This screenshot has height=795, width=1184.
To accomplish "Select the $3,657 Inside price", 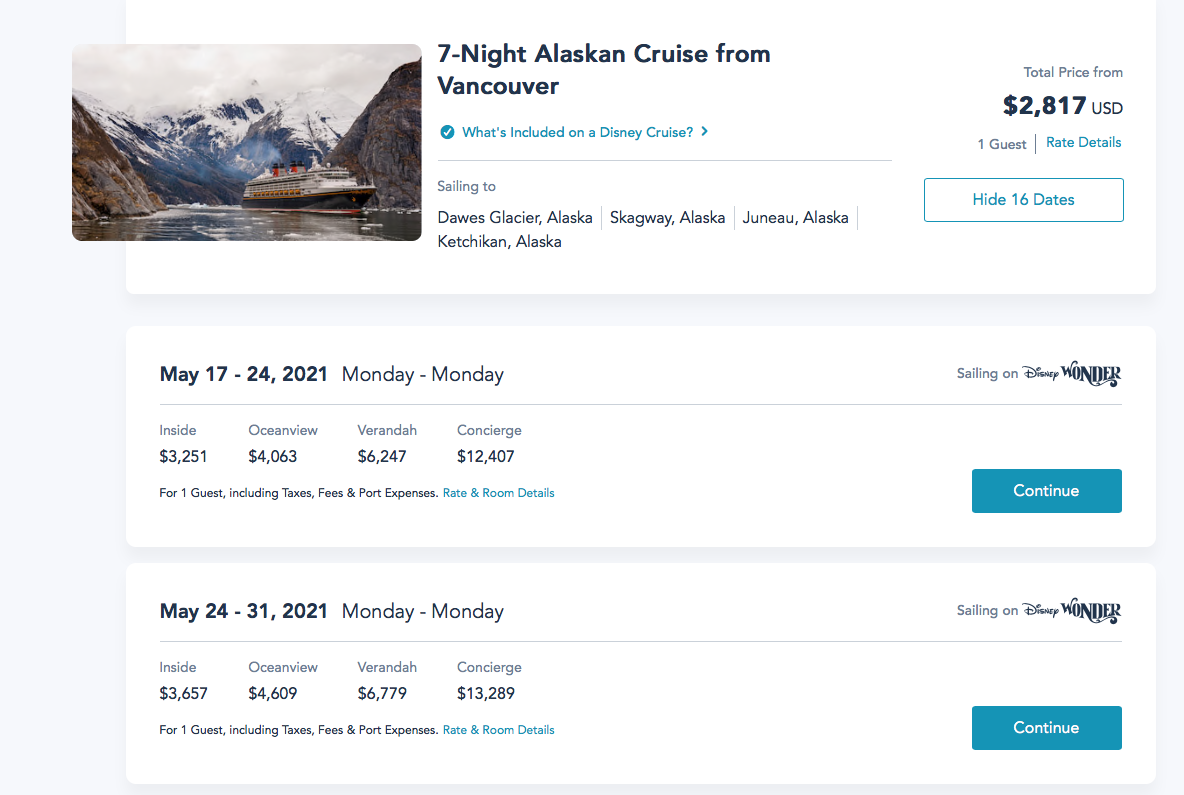I will 184,693.
